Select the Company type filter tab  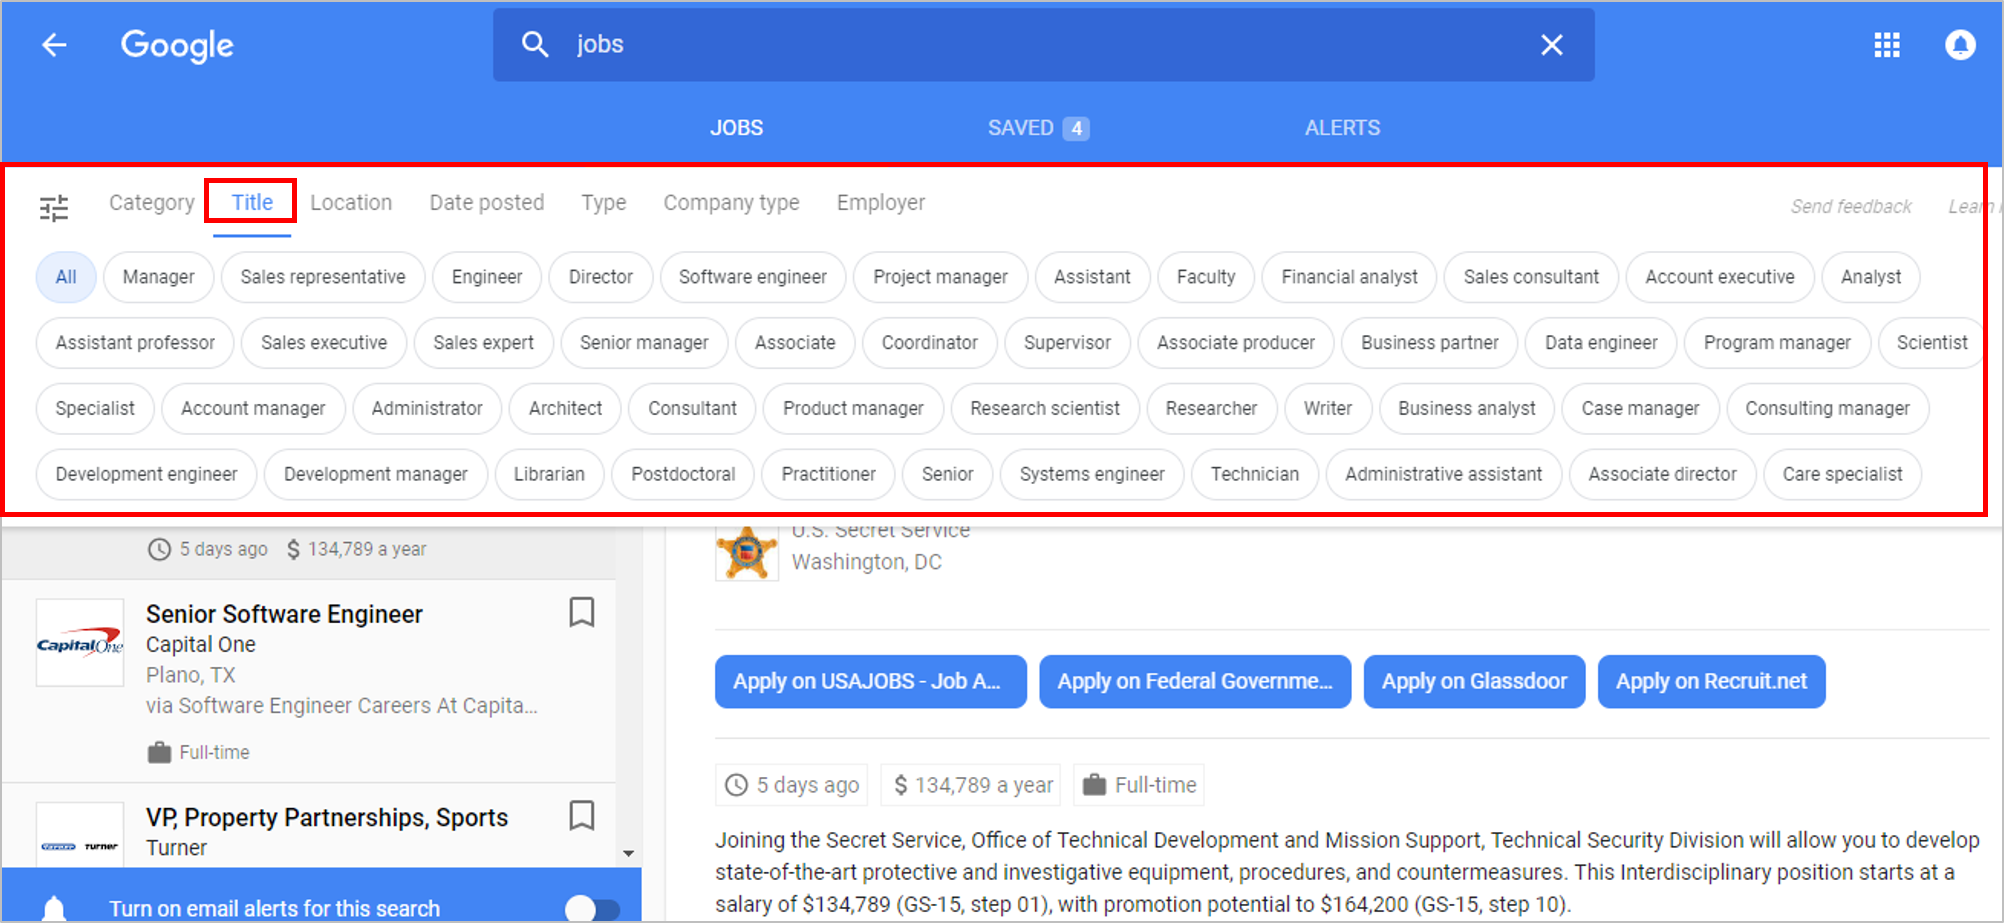[x=732, y=203]
